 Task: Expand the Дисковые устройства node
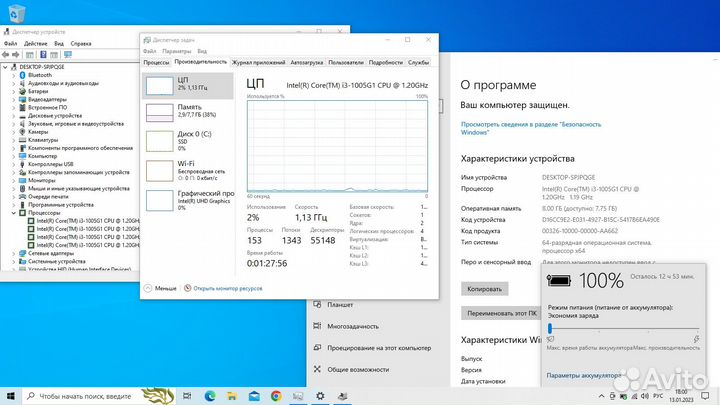coord(14,116)
